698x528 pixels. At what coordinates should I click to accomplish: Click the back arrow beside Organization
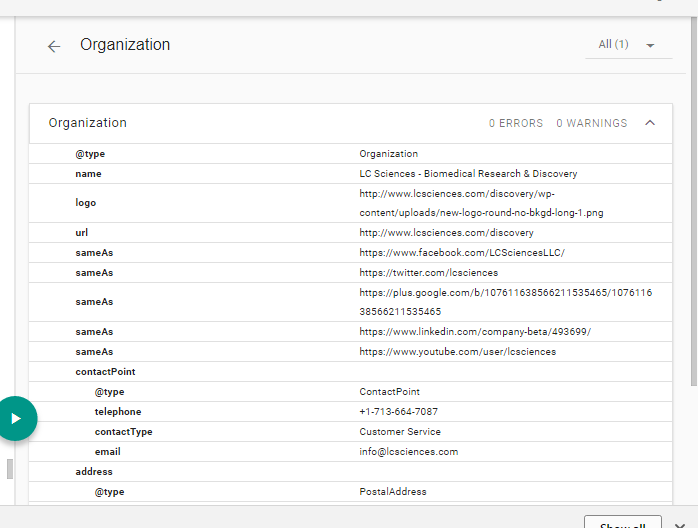[54, 46]
